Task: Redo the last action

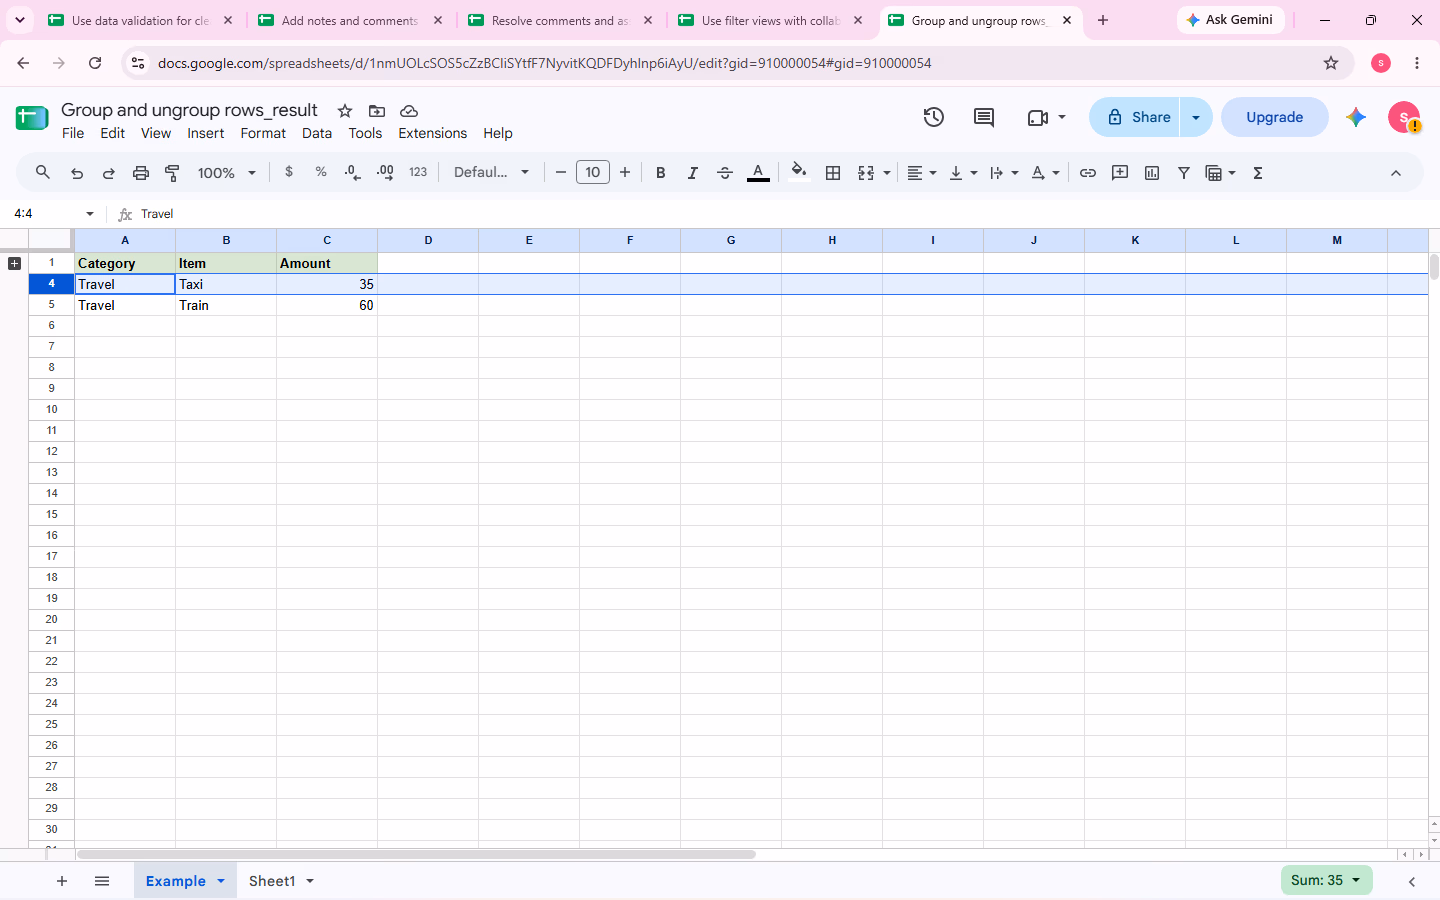Action: coord(109,173)
